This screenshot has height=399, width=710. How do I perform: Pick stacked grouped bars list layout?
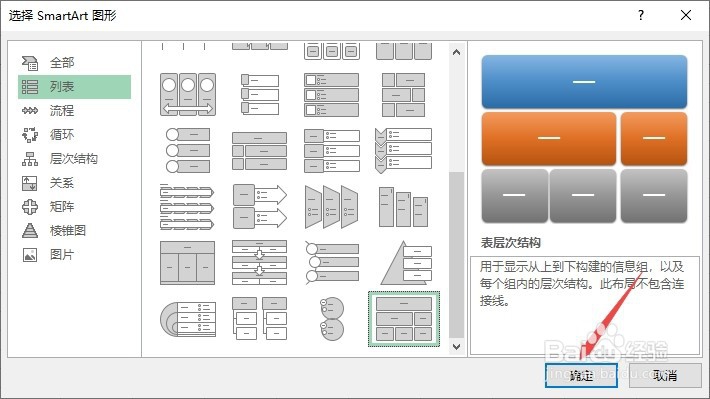[259, 150]
